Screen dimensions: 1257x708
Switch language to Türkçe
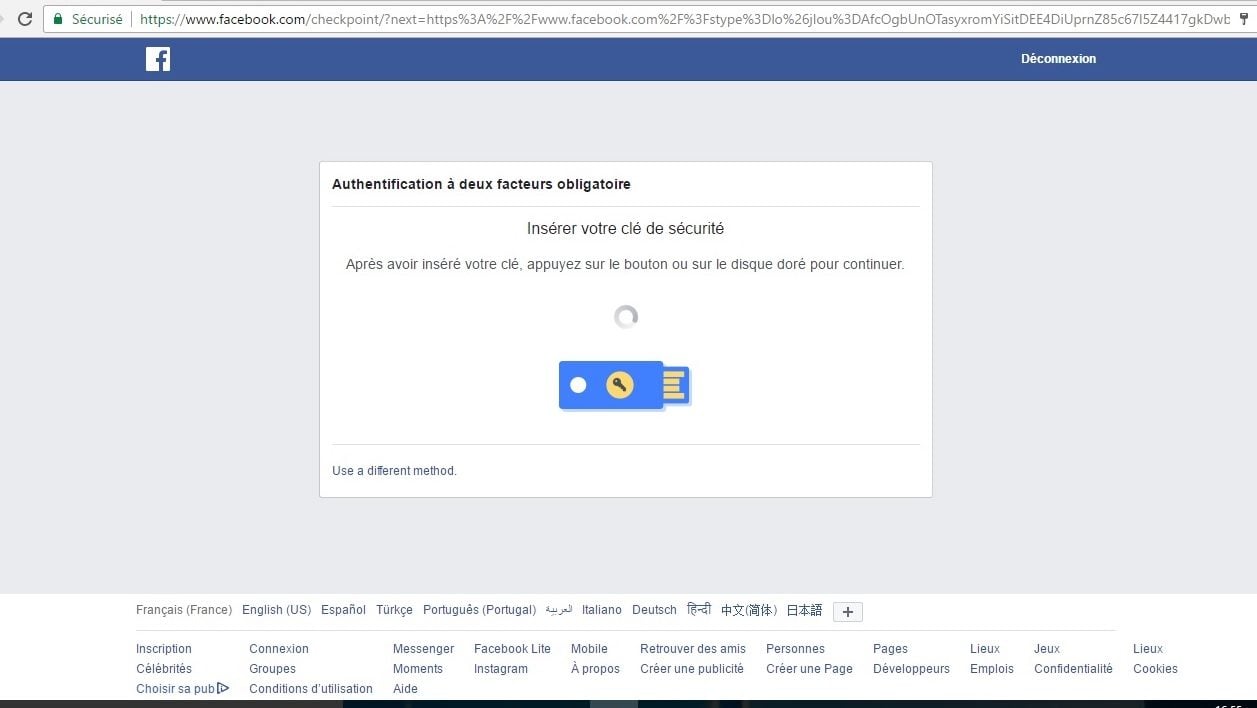pyautogui.click(x=394, y=610)
